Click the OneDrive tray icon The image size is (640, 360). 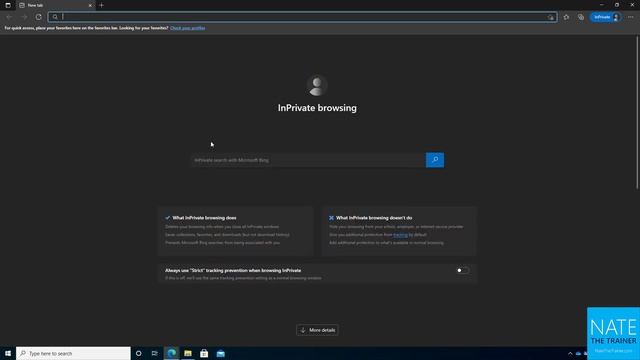(x=578, y=353)
